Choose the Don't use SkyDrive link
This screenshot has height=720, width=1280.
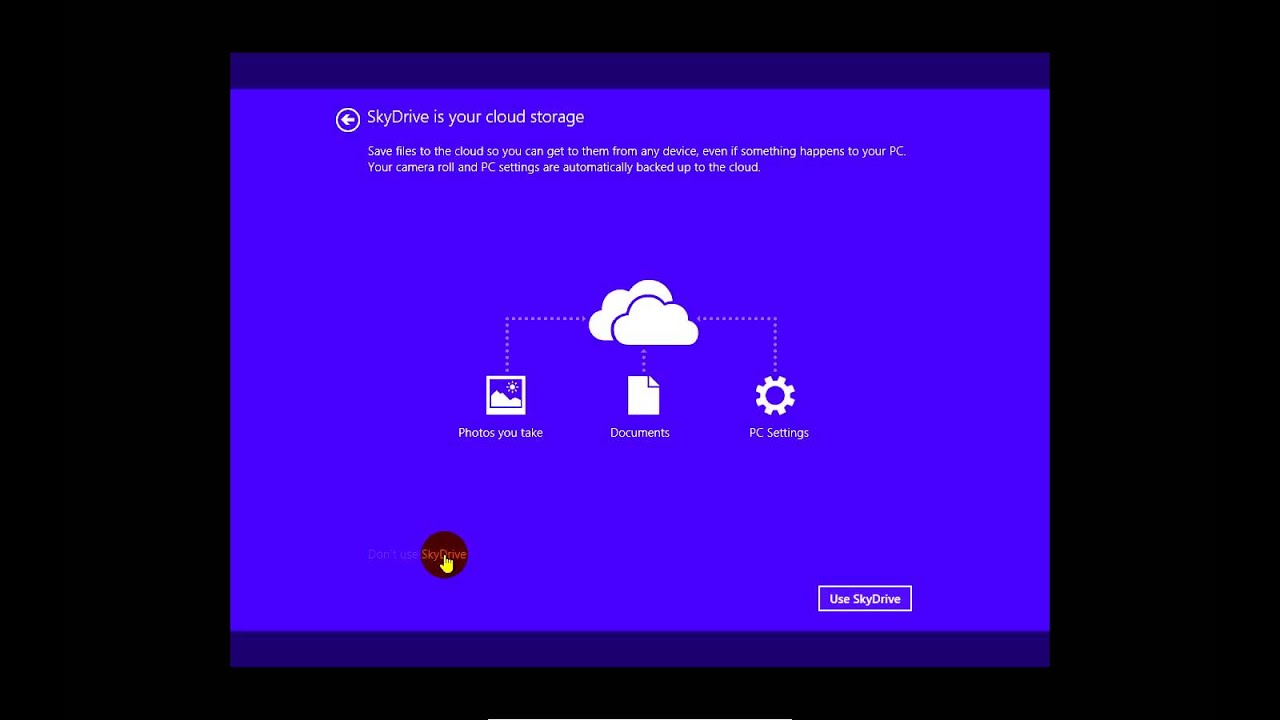pyautogui.click(x=417, y=554)
